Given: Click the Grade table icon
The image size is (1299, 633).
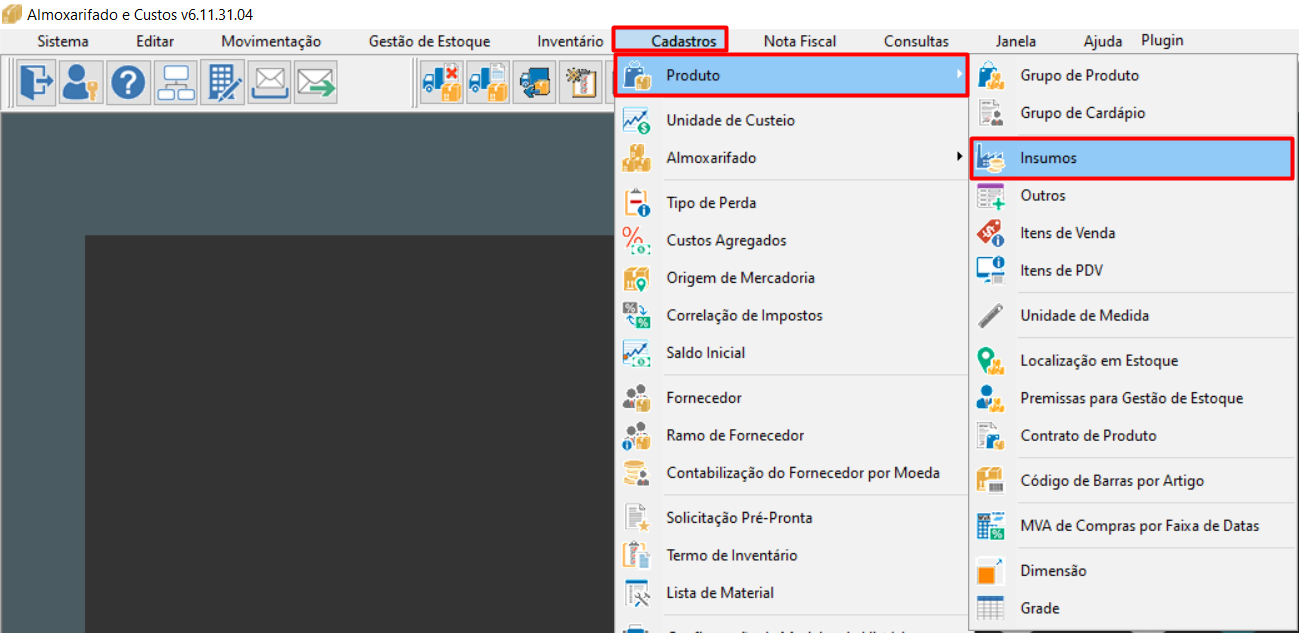Looking at the screenshot, I should pos(991,608).
